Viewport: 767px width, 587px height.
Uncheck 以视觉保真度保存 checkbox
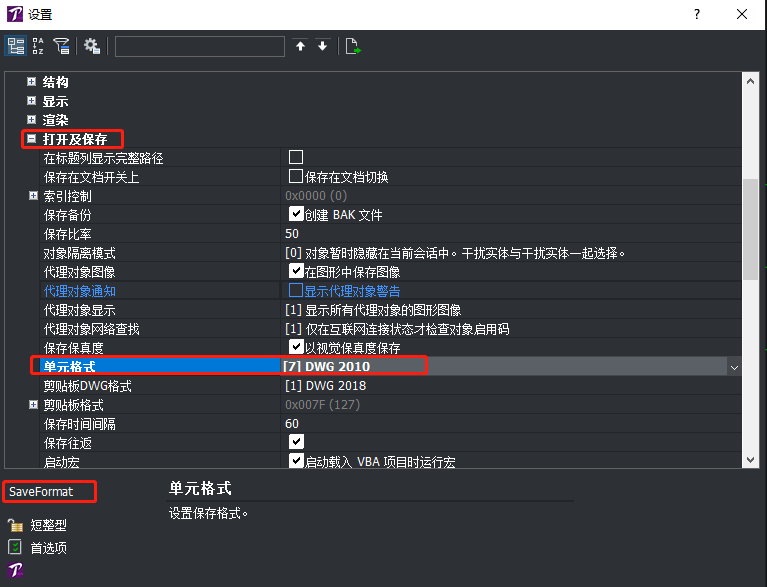point(296,347)
